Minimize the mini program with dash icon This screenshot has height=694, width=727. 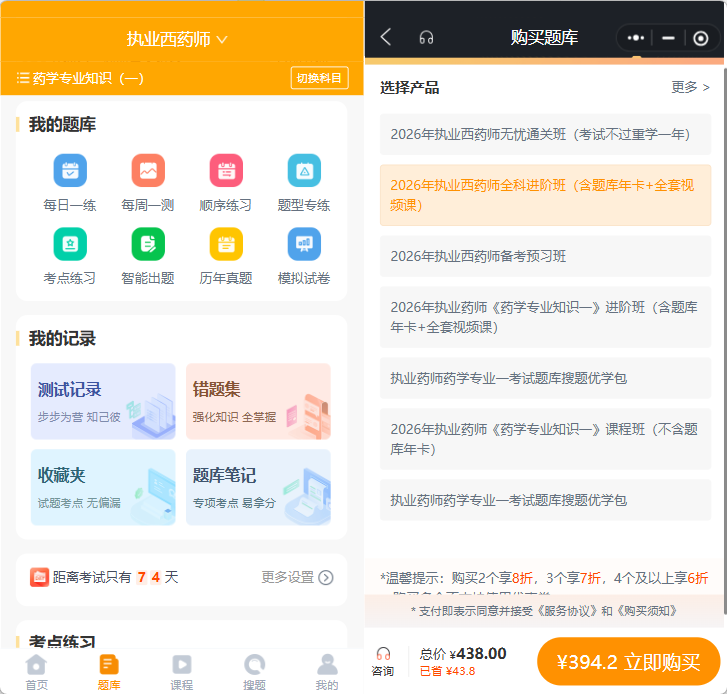pyautogui.click(x=668, y=38)
